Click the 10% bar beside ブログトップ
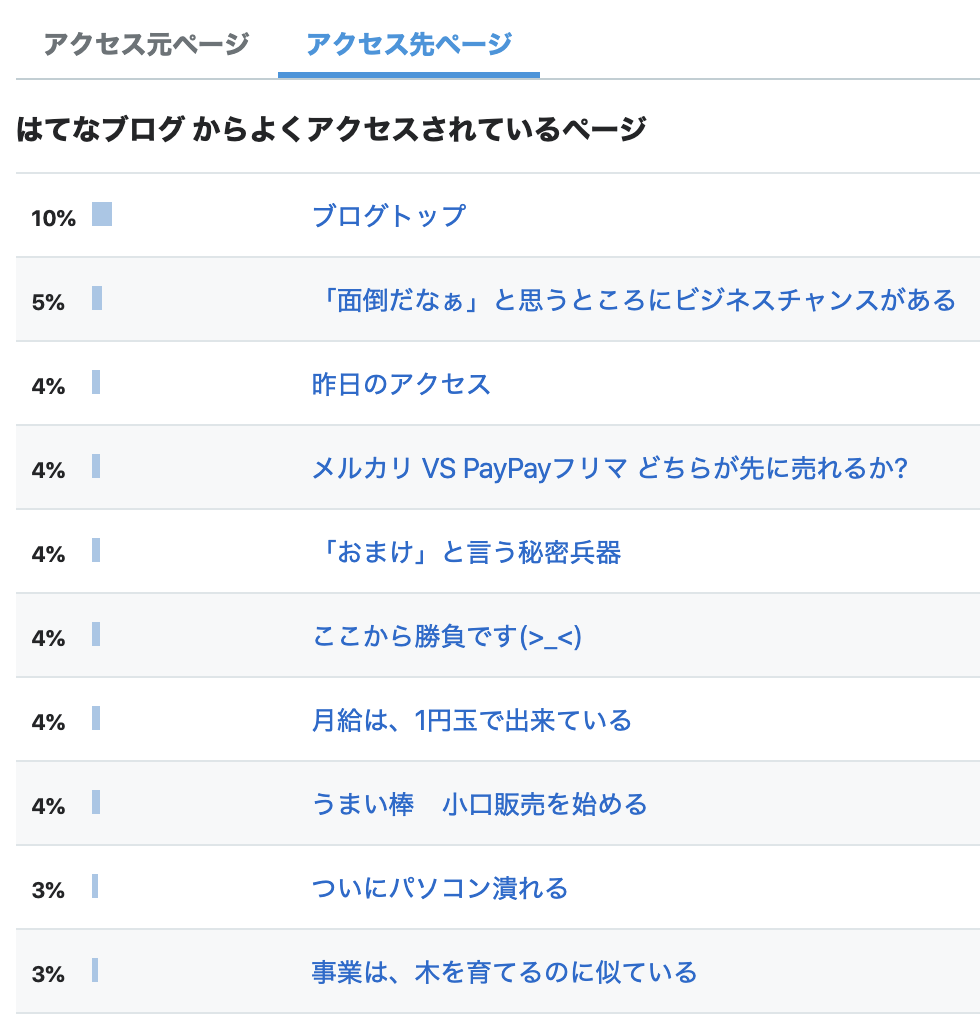Screen dimensions: 980x1018 (102, 214)
